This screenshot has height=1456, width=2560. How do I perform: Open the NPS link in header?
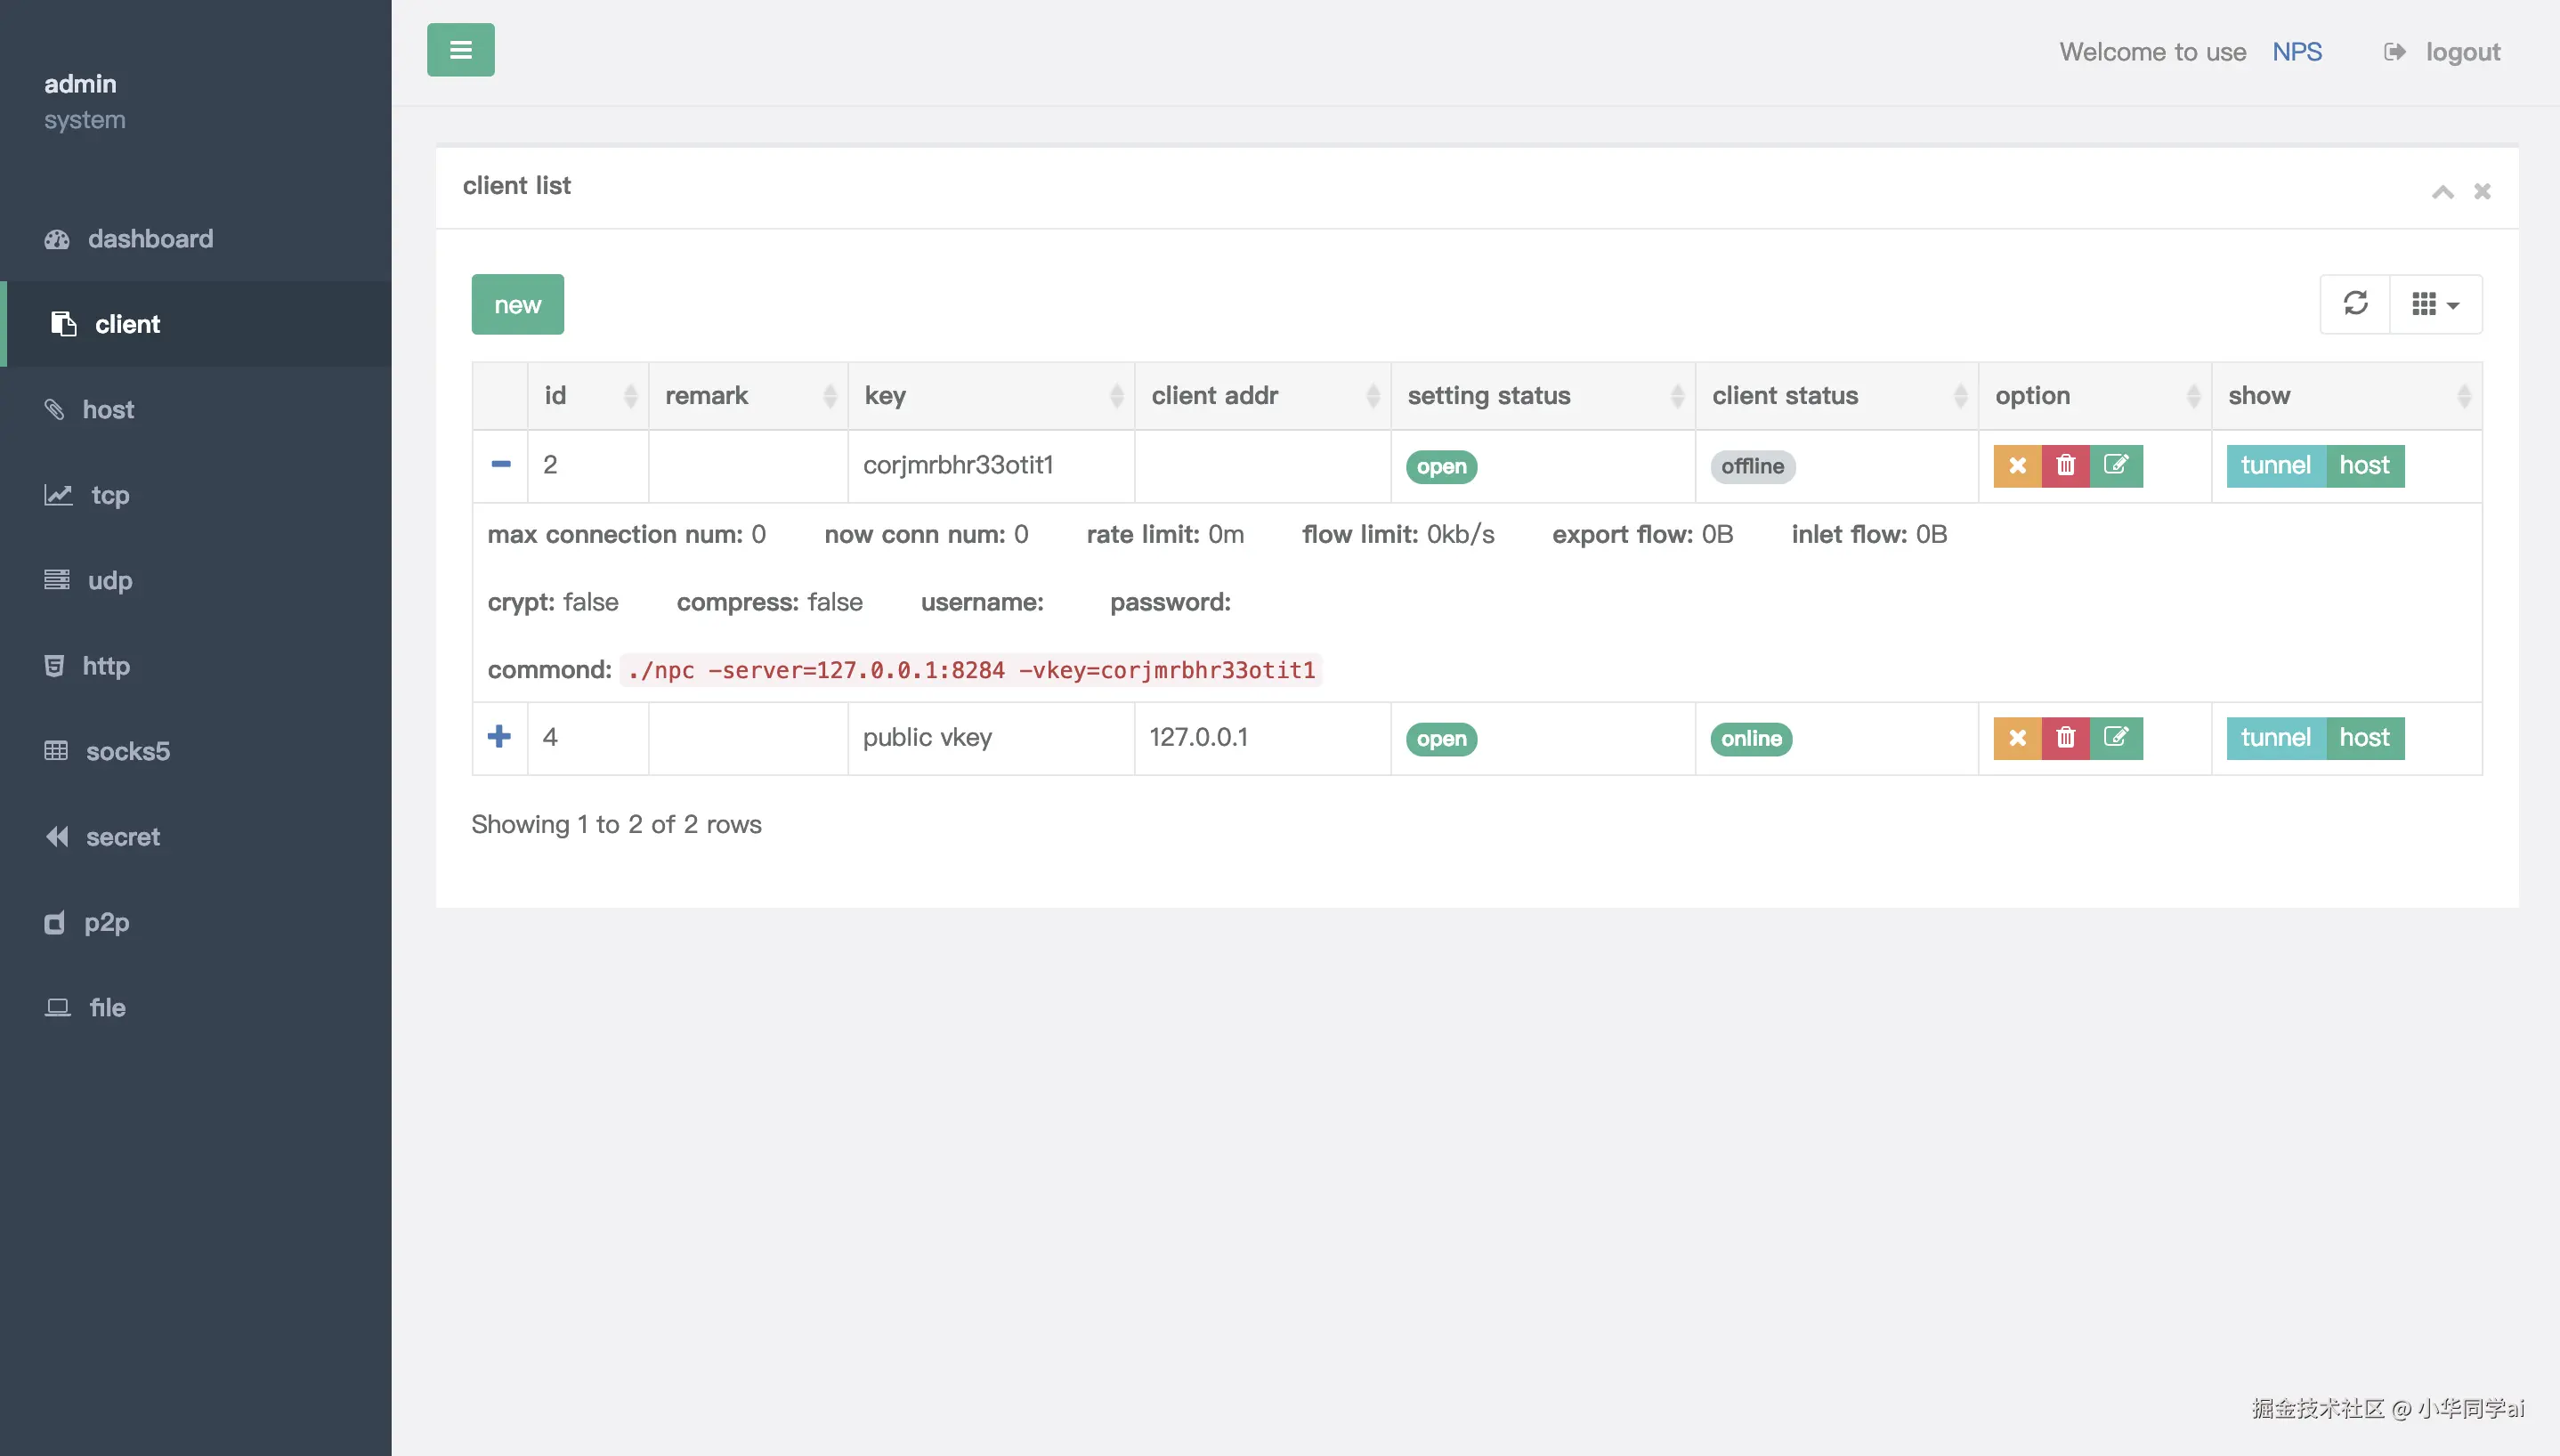[2296, 52]
